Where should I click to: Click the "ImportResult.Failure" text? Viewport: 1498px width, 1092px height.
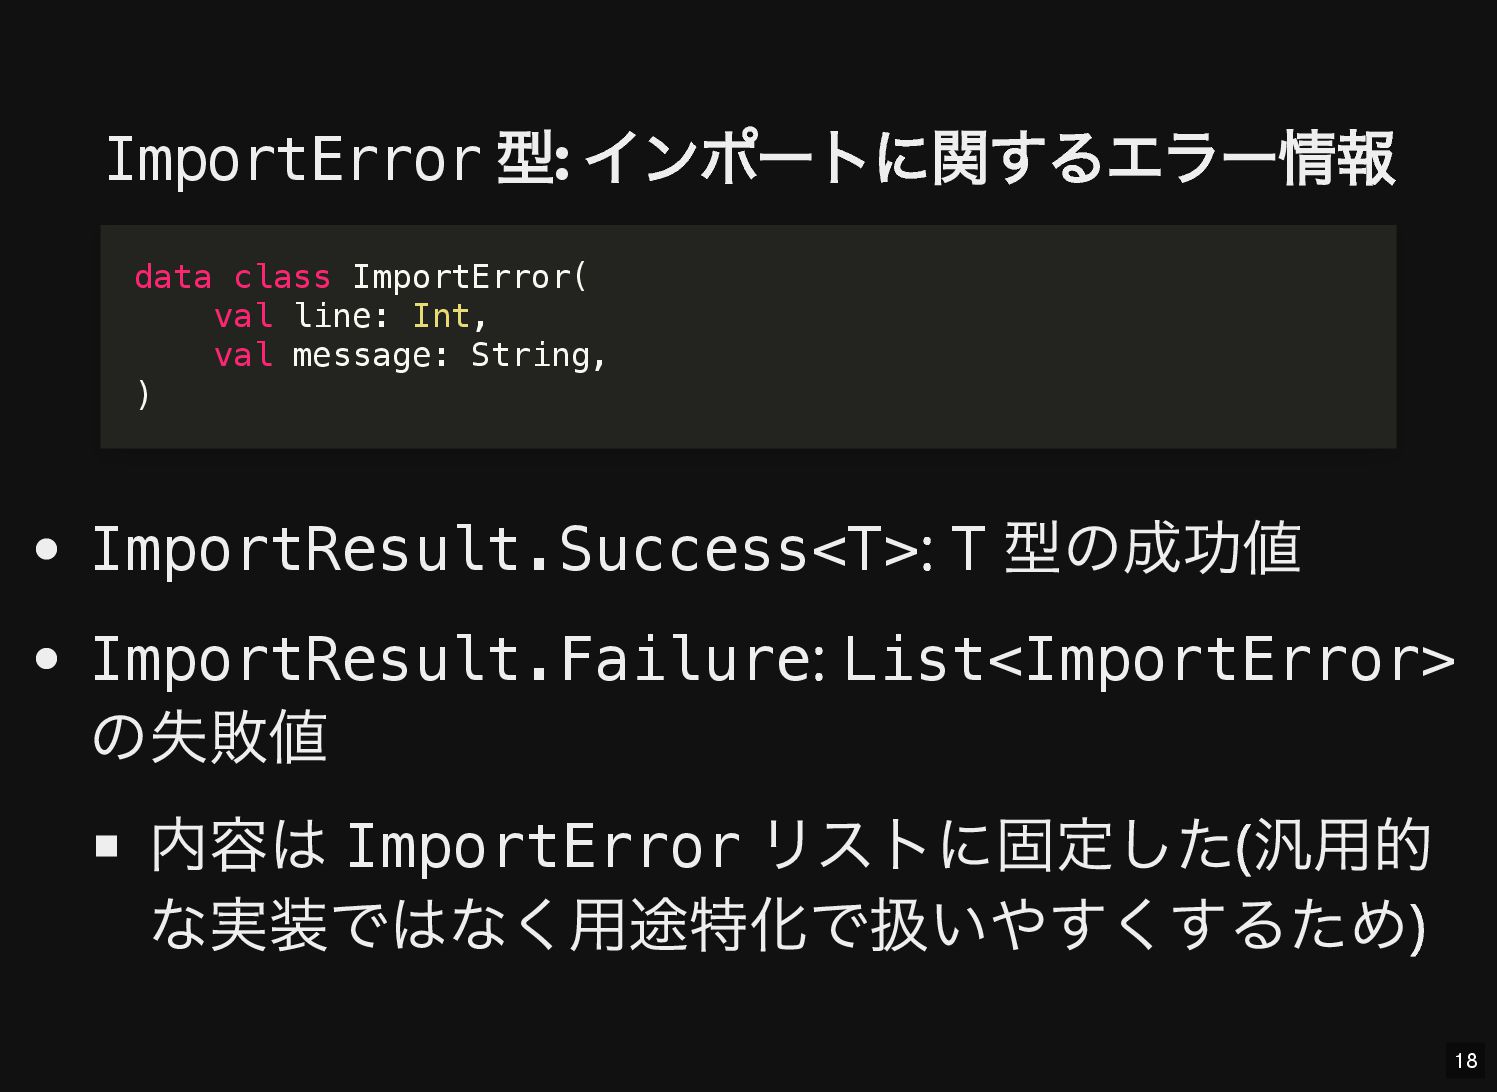pyautogui.click(x=454, y=659)
